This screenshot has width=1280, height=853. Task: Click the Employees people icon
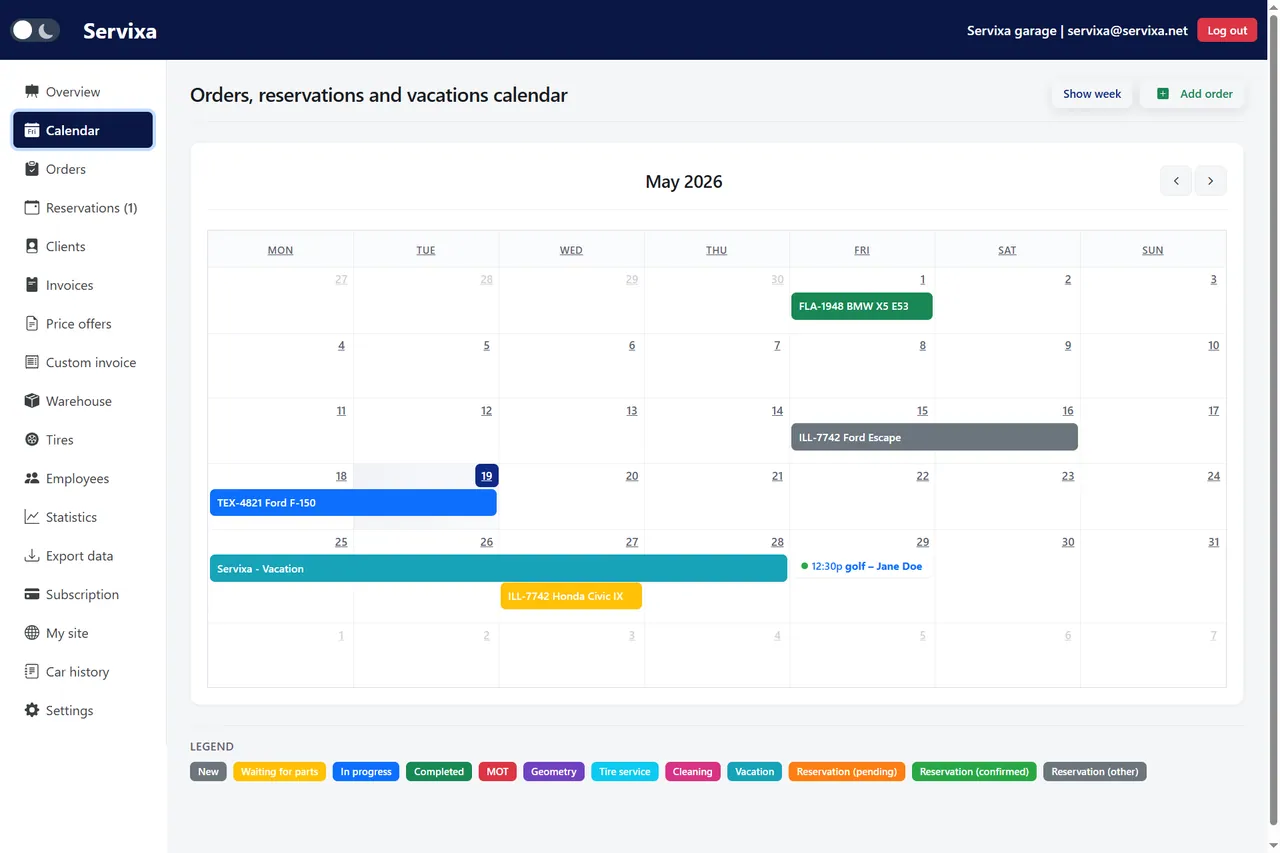32,479
